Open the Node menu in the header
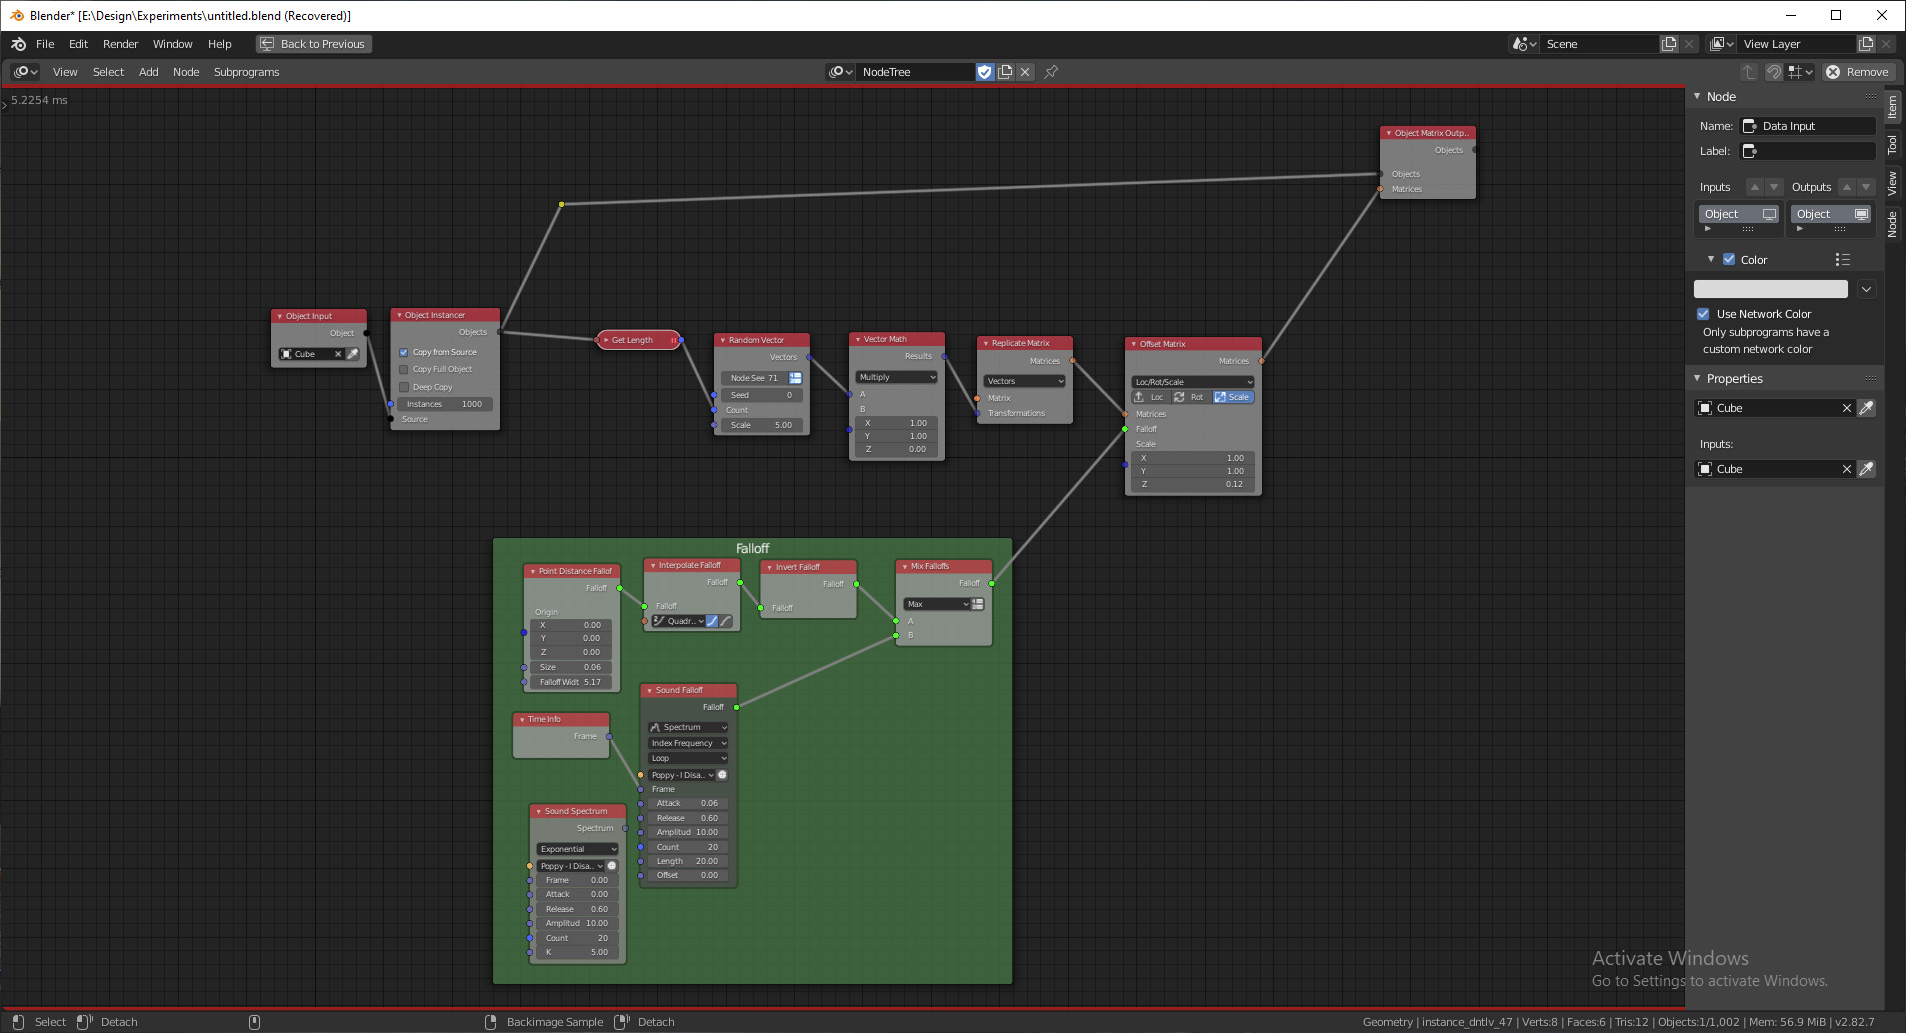This screenshot has width=1906, height=1033. (186, 71)
